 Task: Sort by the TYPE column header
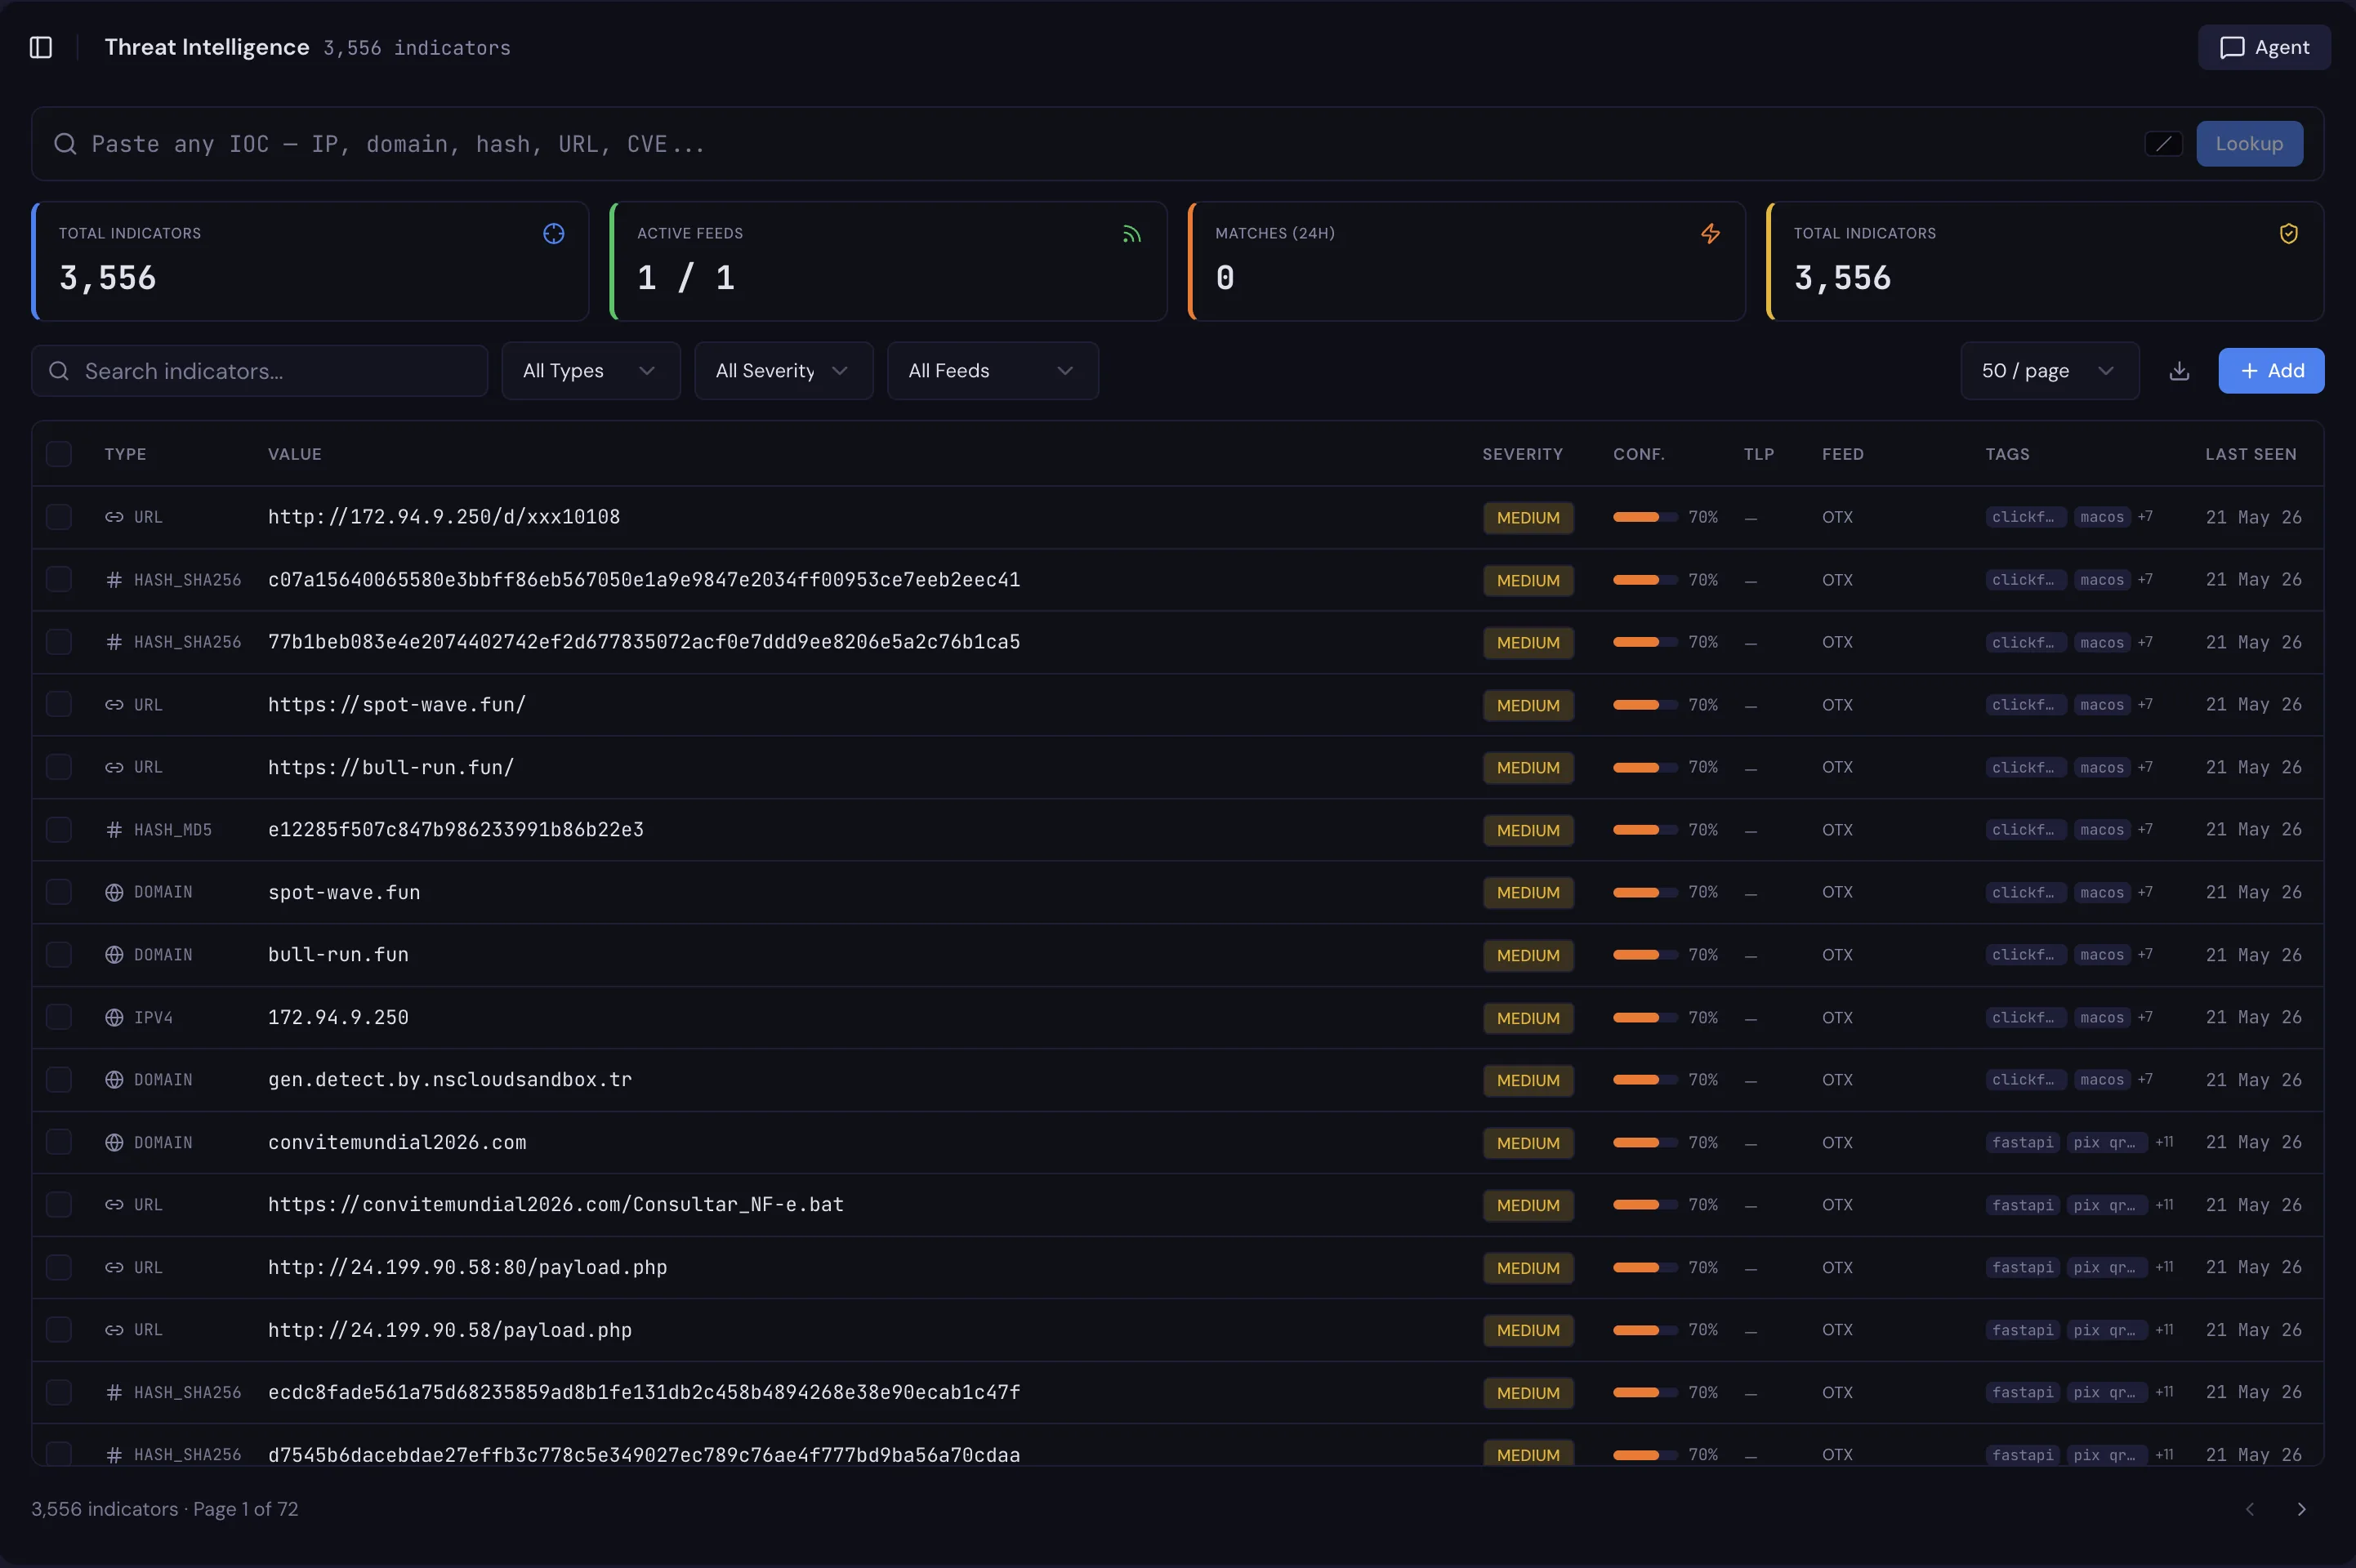tap(125, 454)
